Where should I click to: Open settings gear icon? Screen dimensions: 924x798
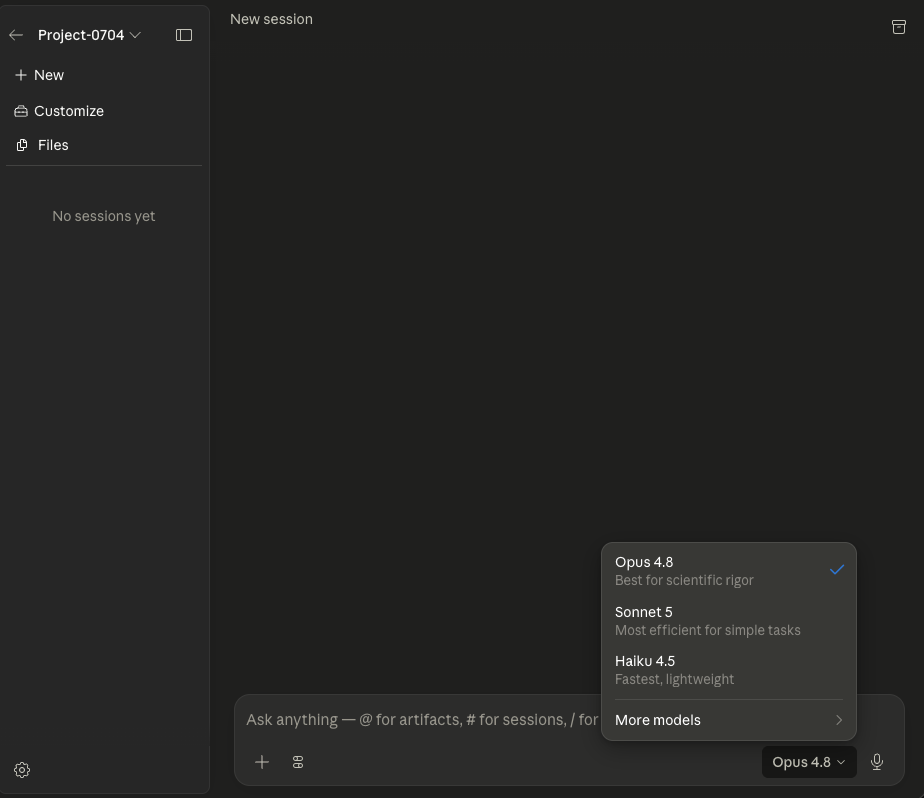click(x=22, y=770)
